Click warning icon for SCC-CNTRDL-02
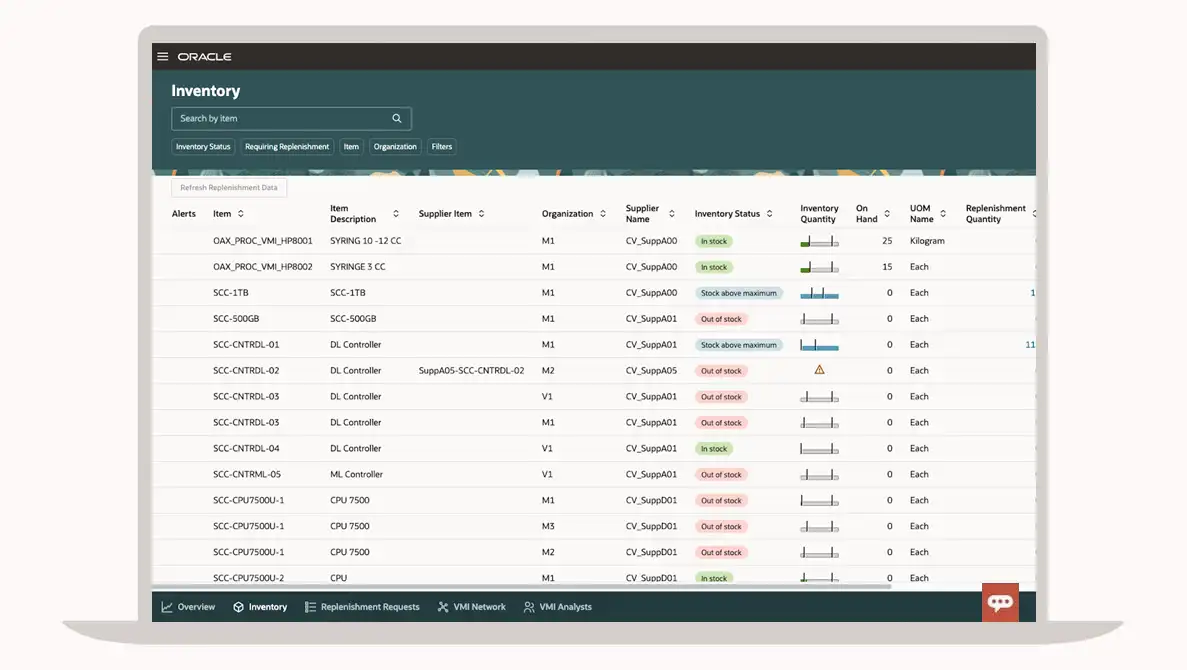Viewport: 1187px width, 670px height. click(x=819, y=370)
